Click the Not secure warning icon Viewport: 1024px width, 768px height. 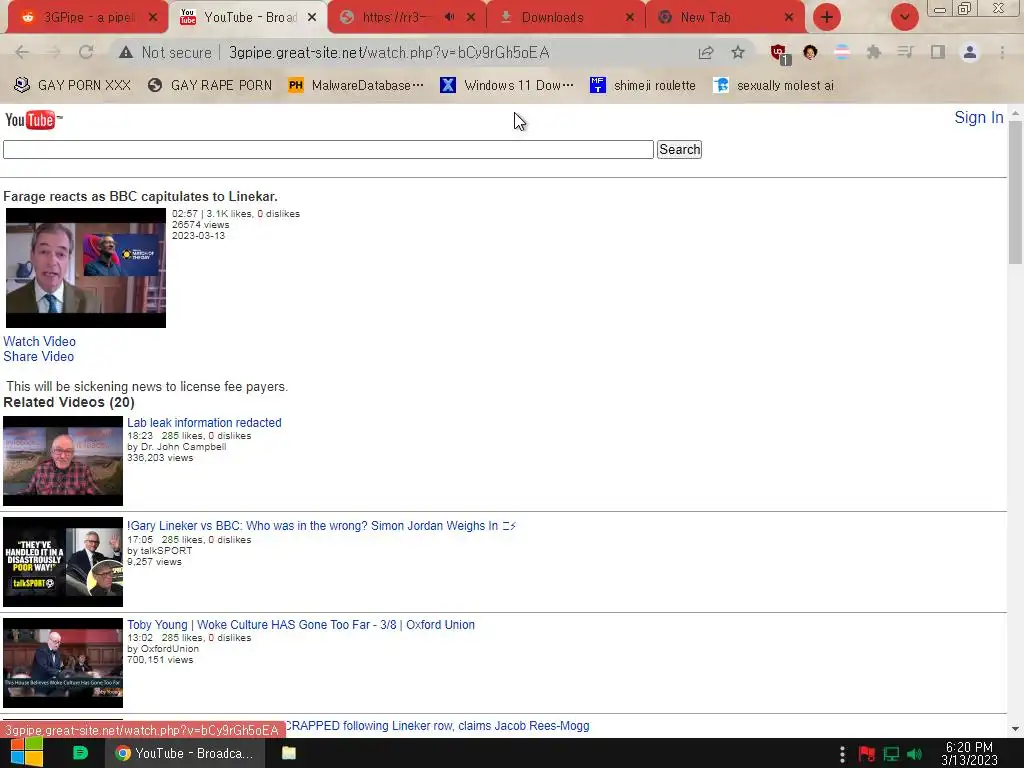126,52
